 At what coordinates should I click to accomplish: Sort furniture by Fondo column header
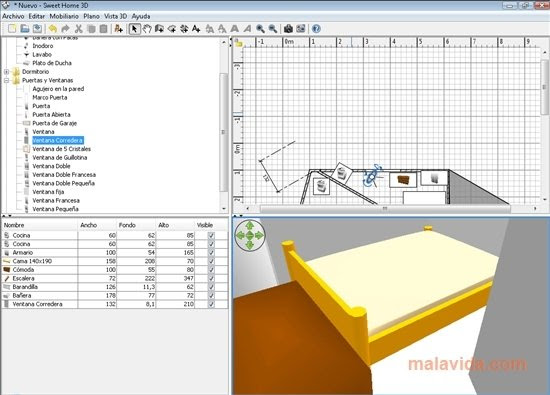click(x=136, y=225)
